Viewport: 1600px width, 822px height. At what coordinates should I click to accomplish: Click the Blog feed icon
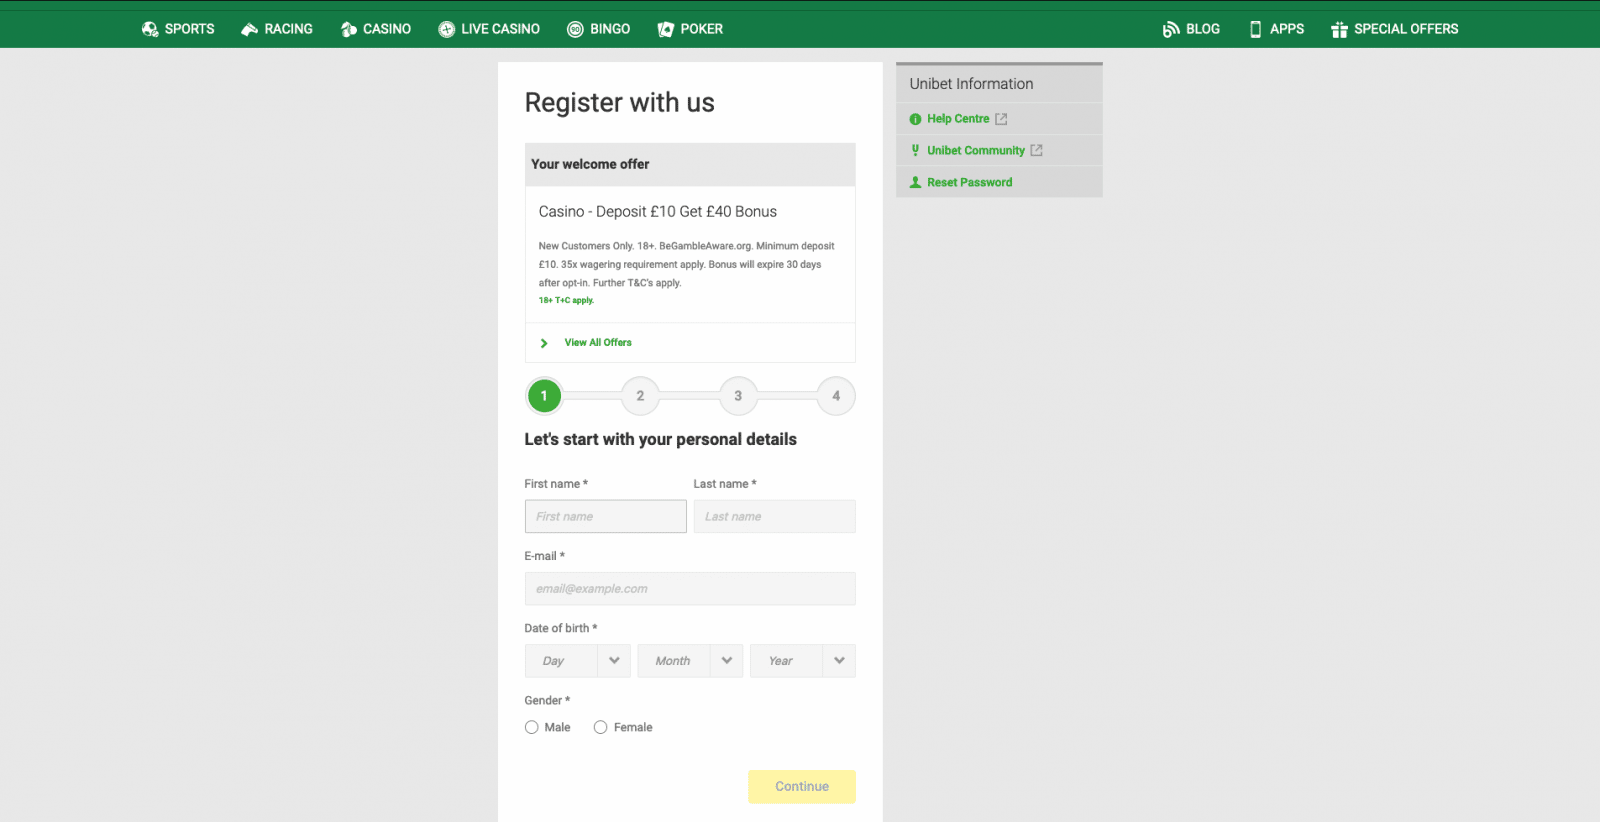1171,29
